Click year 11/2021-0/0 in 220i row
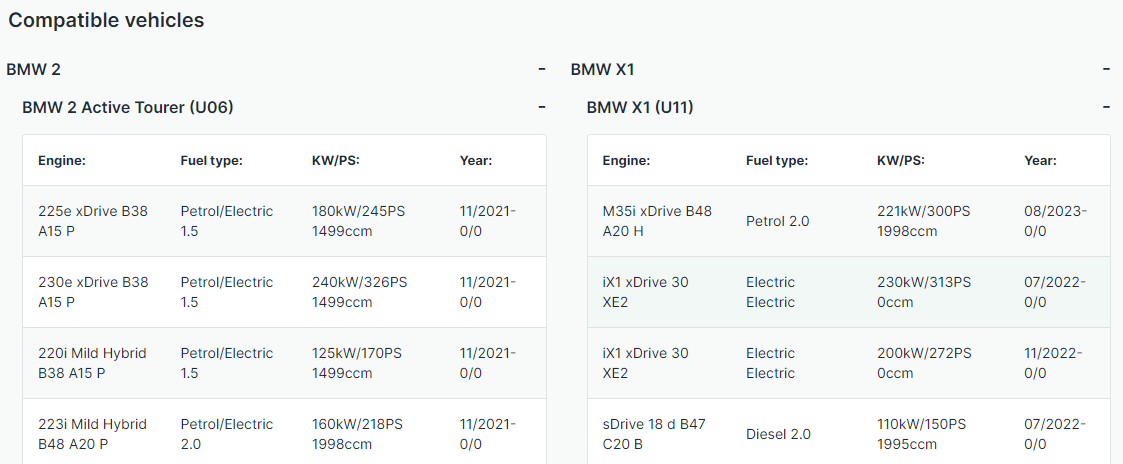This screenshot has width=1123, height=464. click(x=488, y=363)
